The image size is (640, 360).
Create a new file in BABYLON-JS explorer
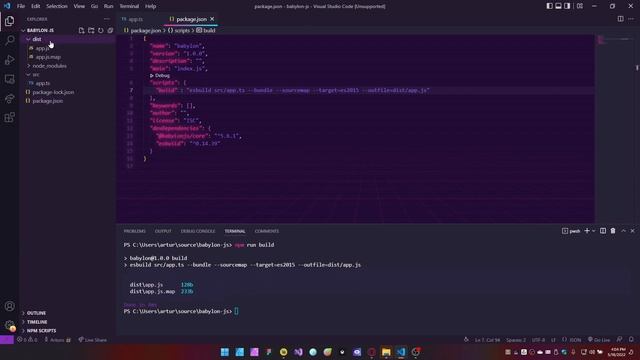pyautogui.click(x=81, y=30)
